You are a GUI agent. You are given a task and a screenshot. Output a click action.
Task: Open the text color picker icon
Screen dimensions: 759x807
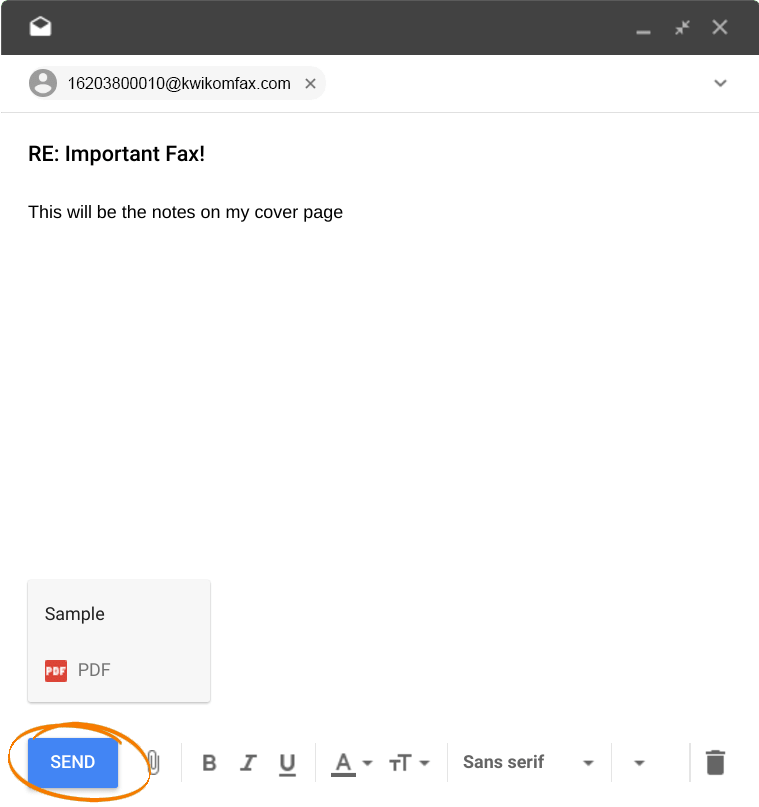(x=343, y=764)
